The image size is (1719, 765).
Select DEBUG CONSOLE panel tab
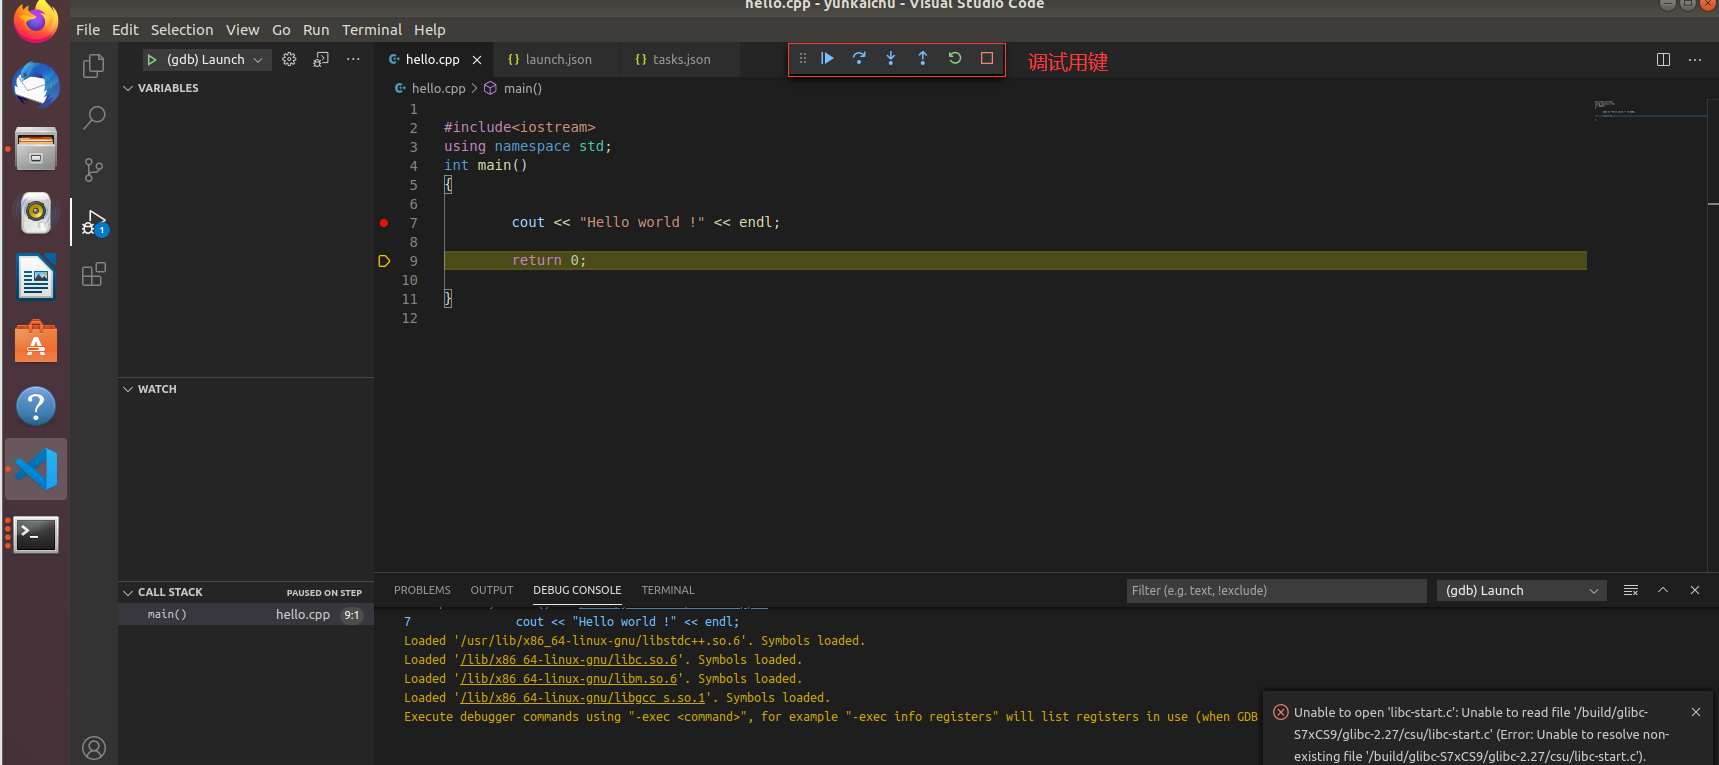[577, 590]
